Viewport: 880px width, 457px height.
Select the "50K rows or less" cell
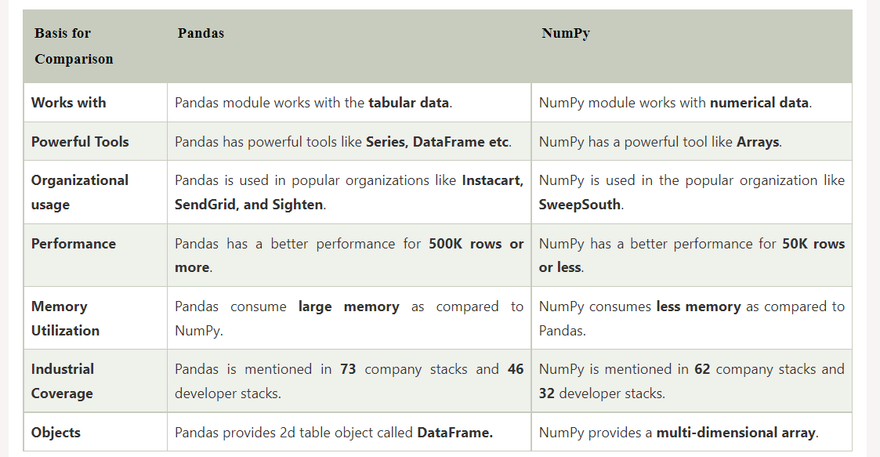click(x=691, y=255)
